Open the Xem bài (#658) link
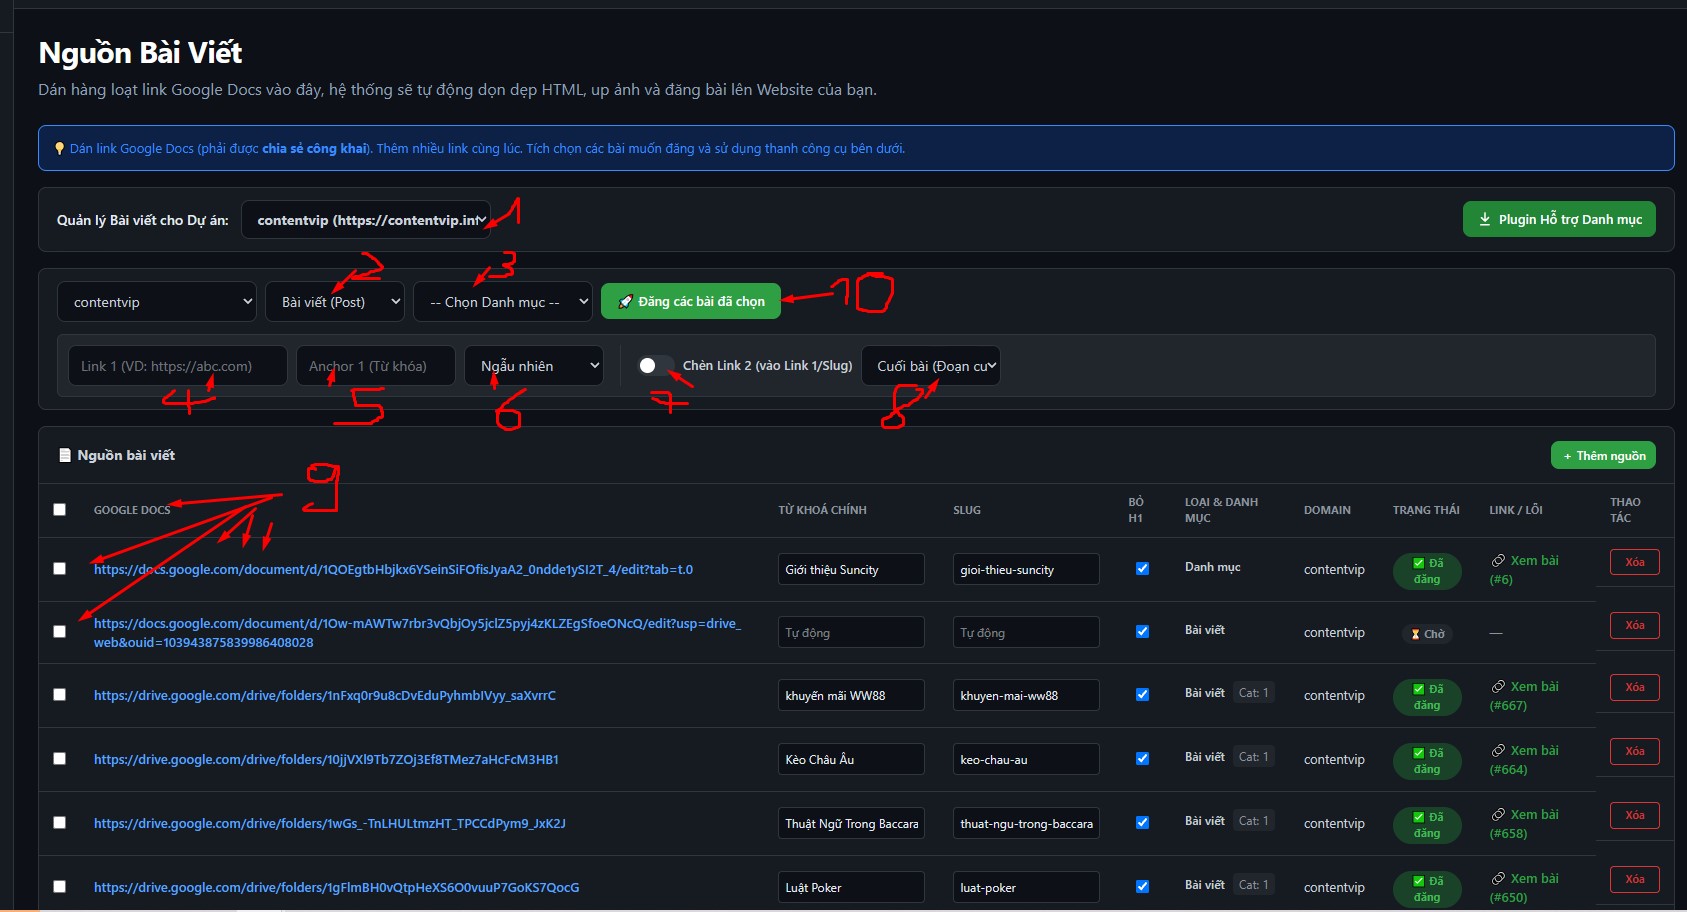Viewport: 1687px width, 912px height. [1525, 824]
